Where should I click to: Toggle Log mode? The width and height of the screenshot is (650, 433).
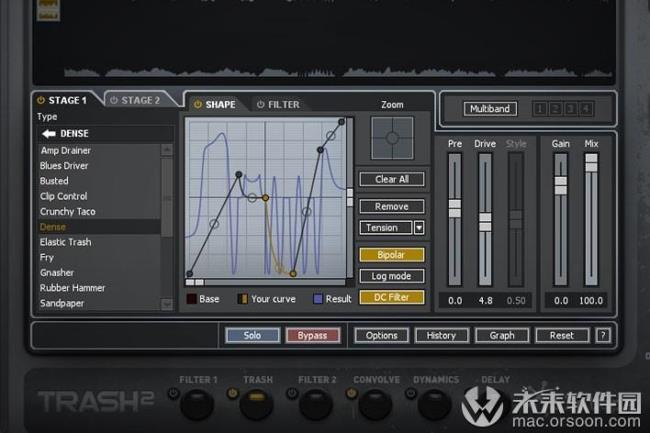point(392,276)
